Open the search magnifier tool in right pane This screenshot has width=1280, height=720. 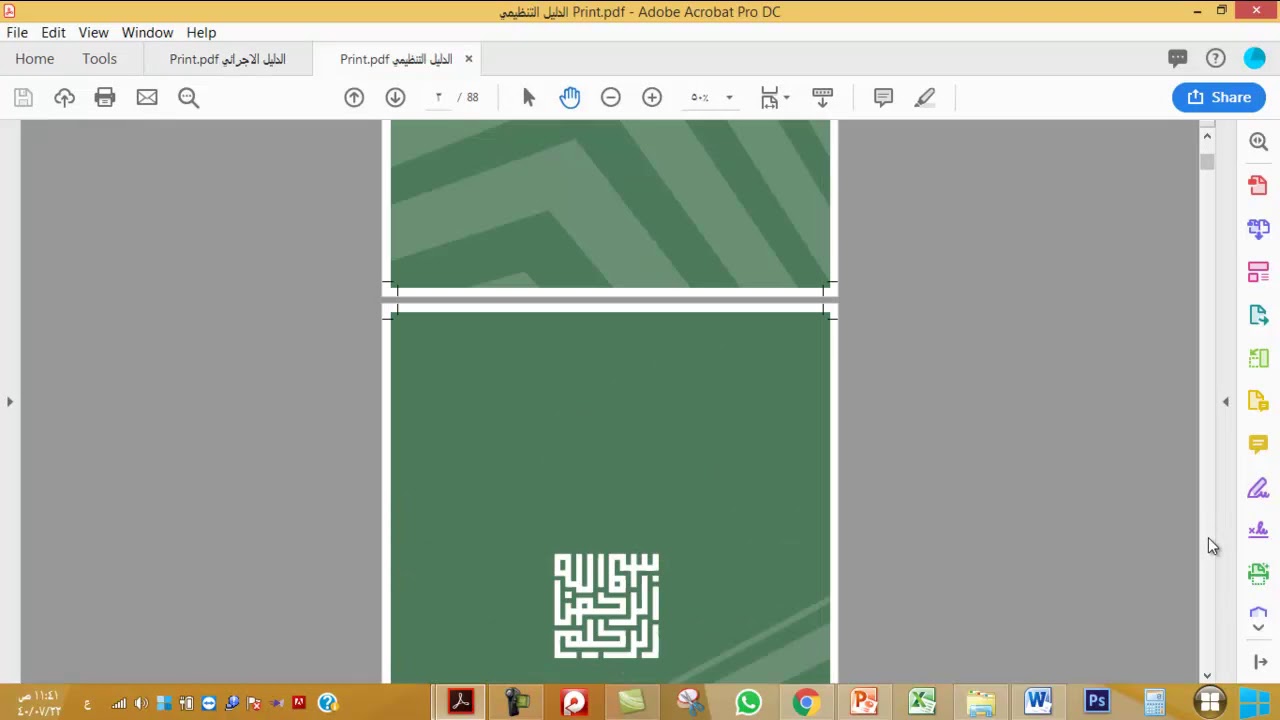point(1258,142)
